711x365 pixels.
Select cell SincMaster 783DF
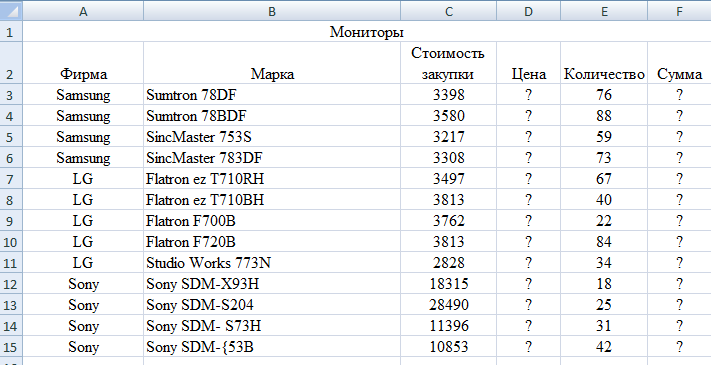click(x=272, y=158)
